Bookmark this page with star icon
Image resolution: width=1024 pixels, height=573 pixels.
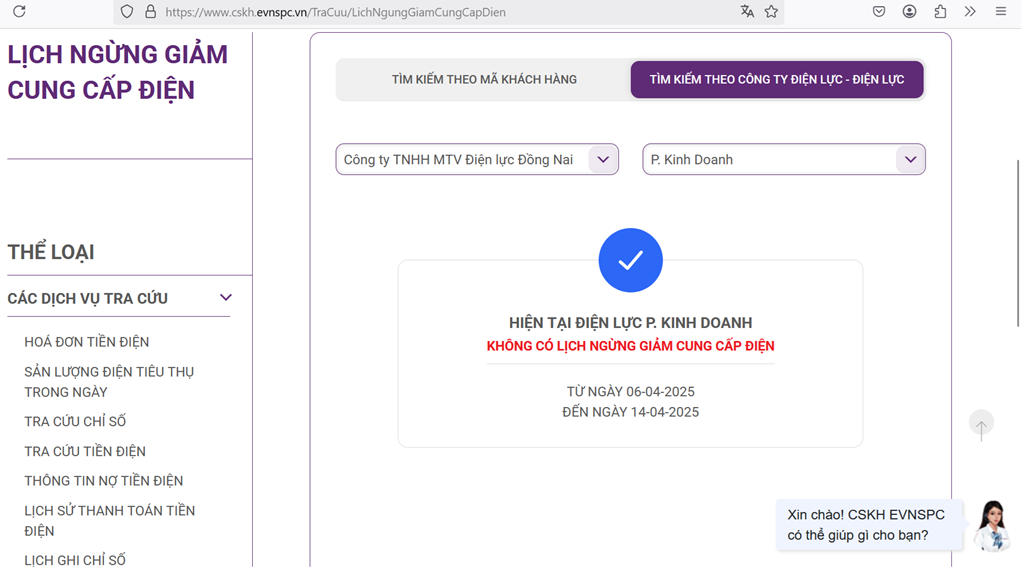click(x=771, y=12)
